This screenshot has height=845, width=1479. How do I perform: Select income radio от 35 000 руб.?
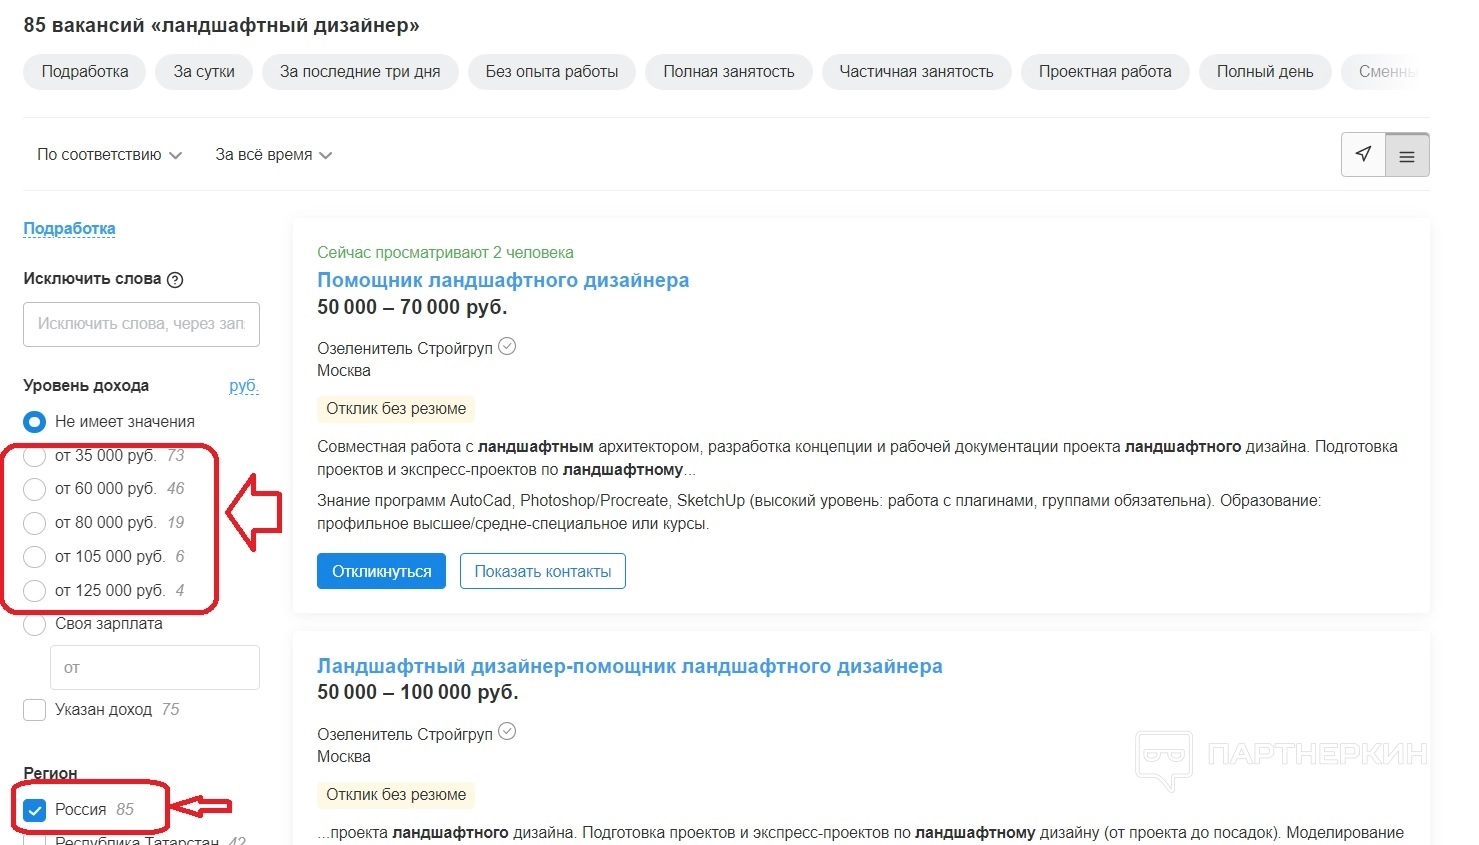[x=35, y=456]
